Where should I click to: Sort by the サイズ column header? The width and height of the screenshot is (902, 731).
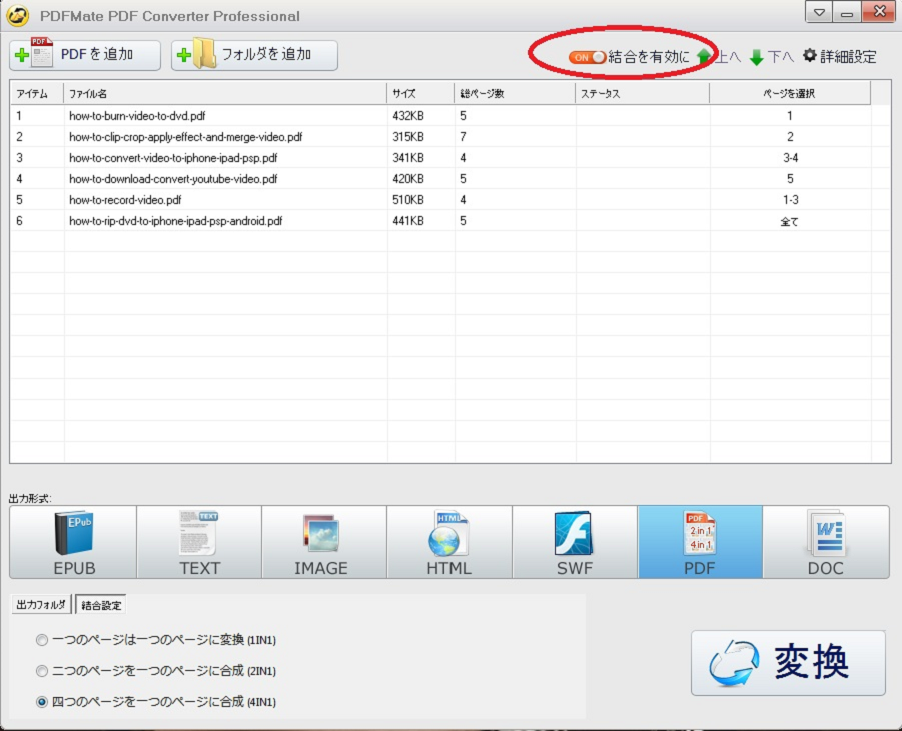click(421, 94)
